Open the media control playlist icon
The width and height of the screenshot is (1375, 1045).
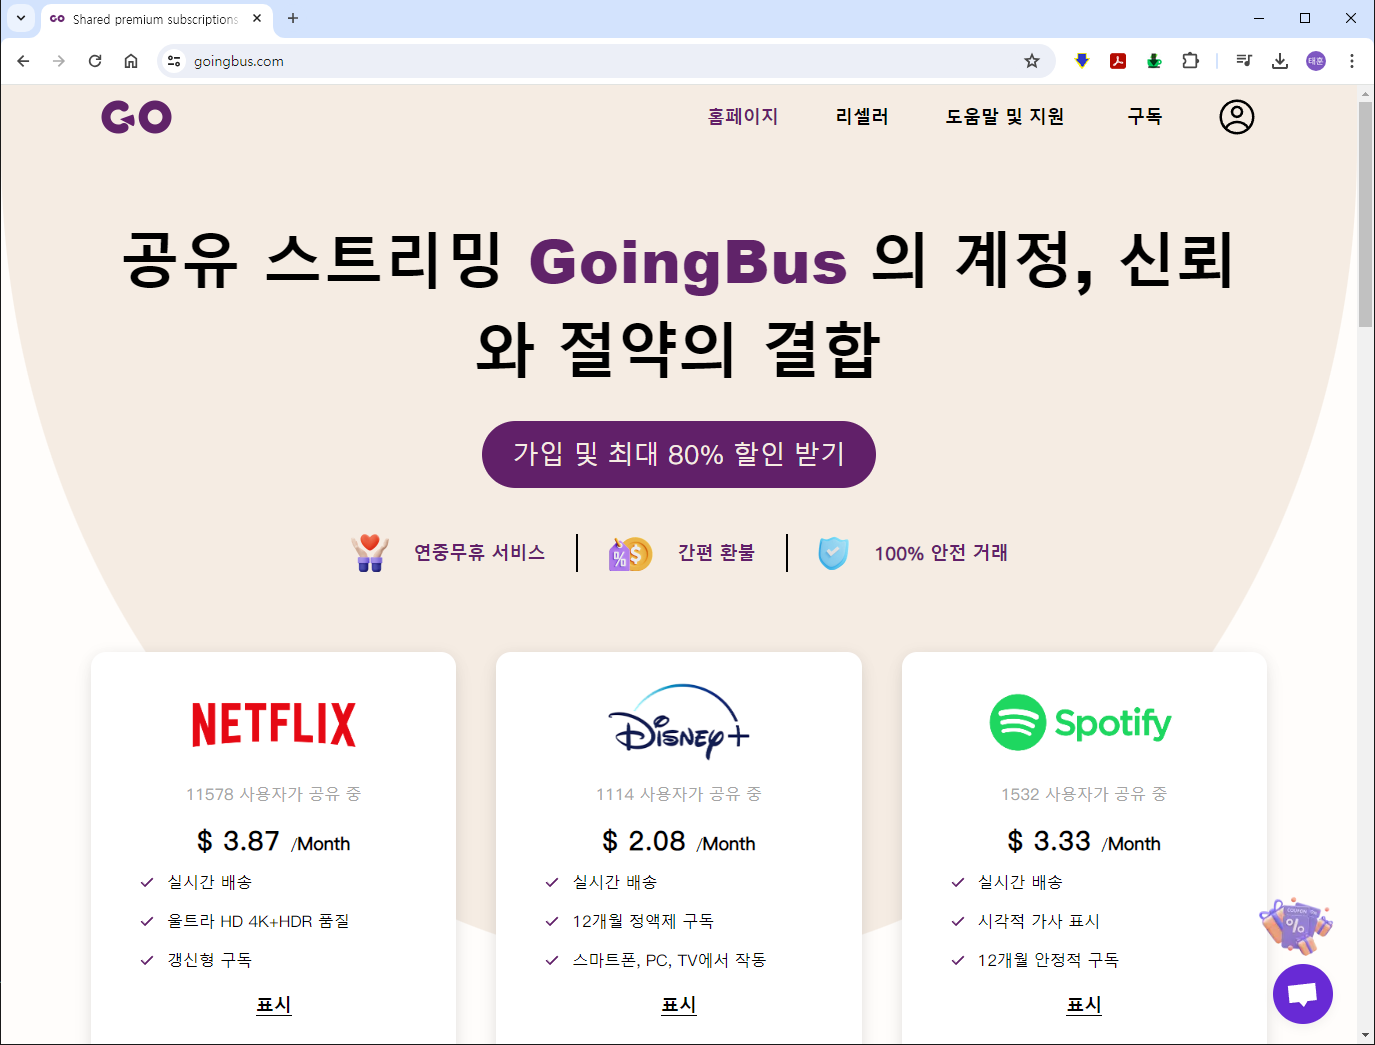coord(1244,61)
